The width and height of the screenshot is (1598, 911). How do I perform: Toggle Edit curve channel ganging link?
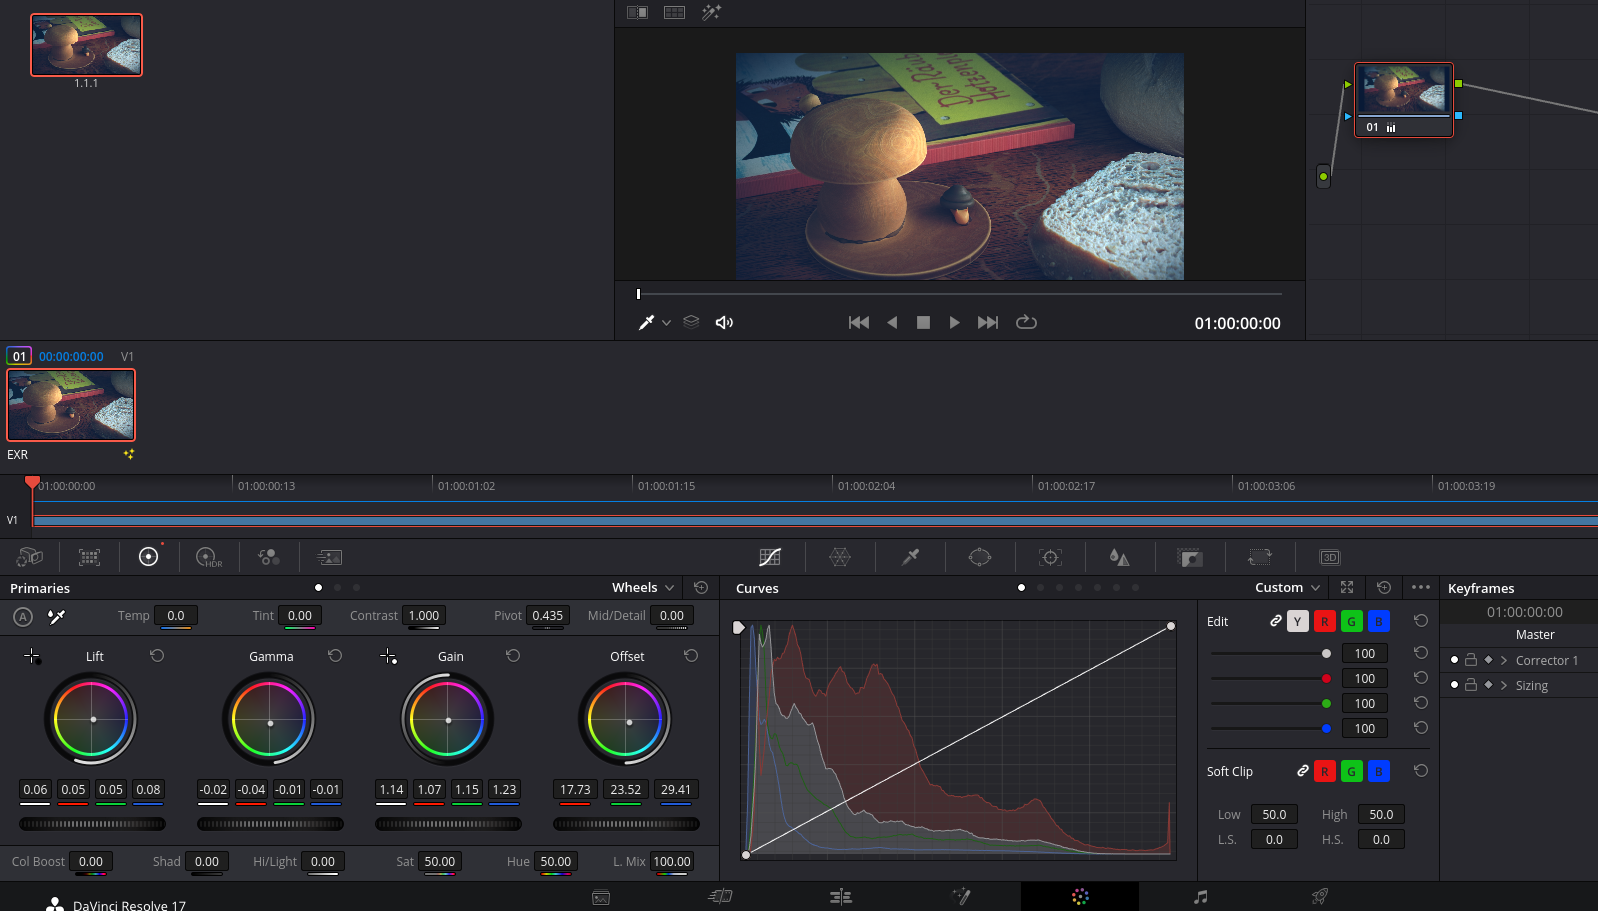tap(1276, 621)
